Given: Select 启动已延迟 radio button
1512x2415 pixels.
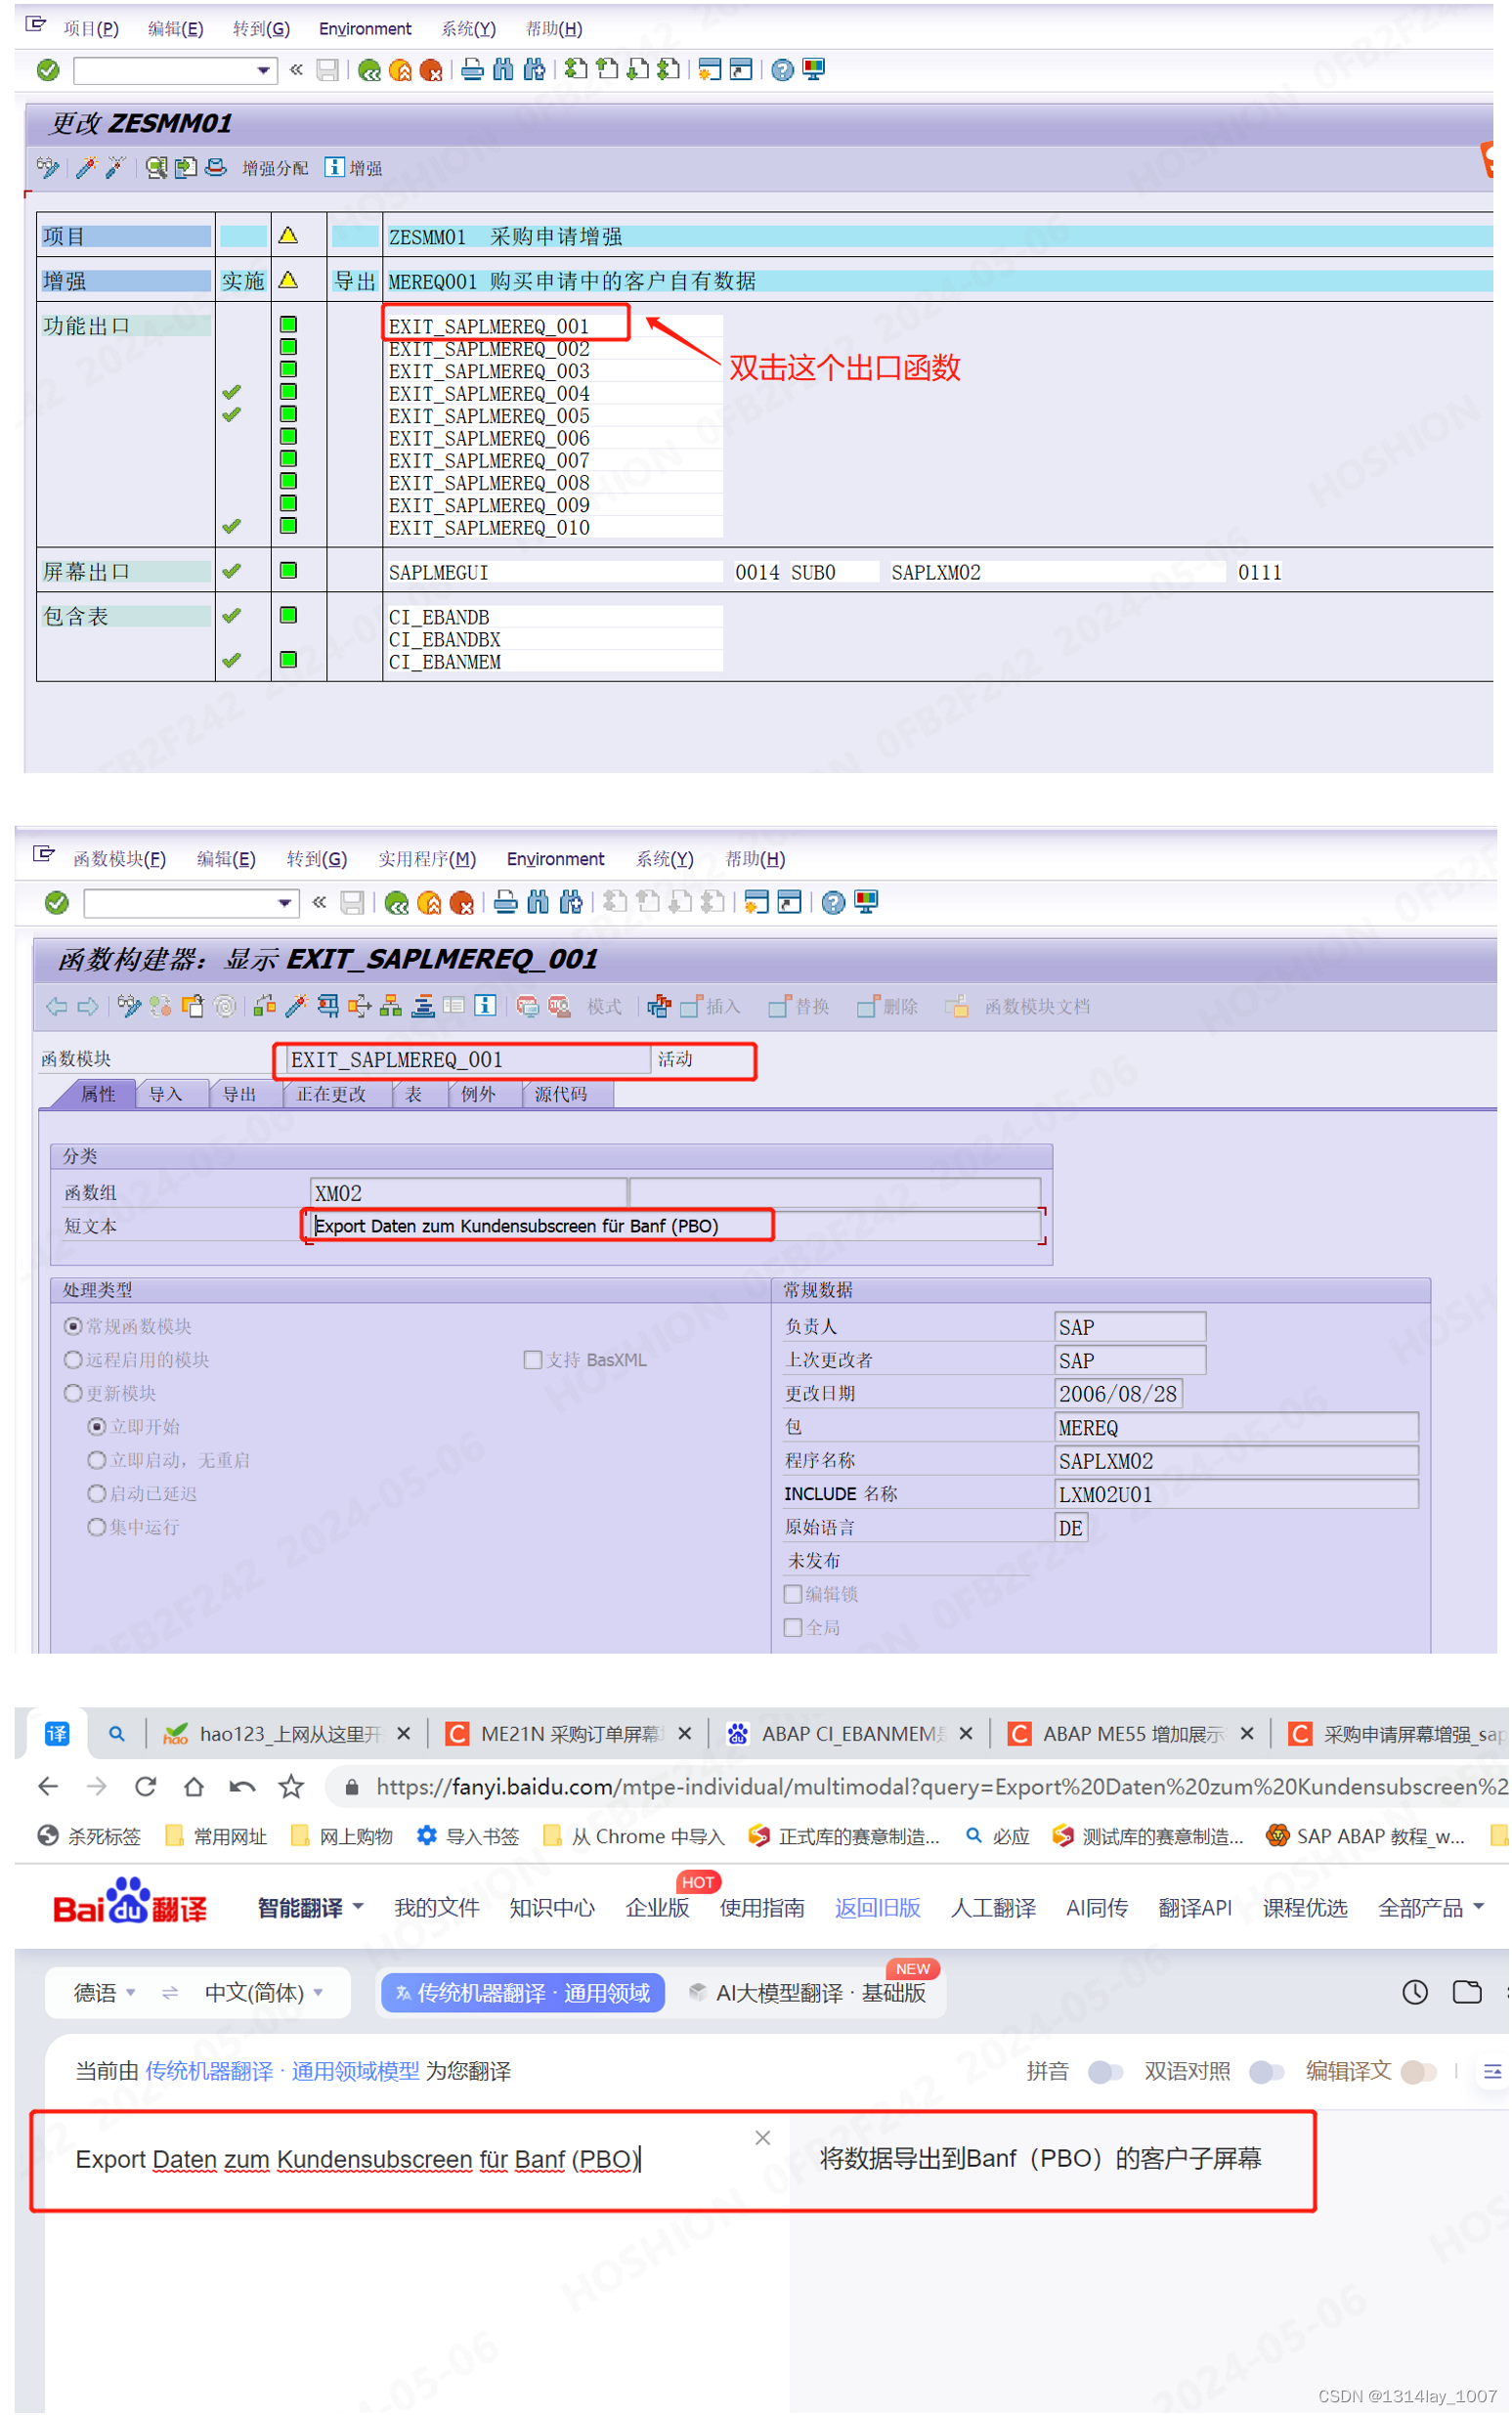Looking at the screenshot, I should [x=97, y=1494].
